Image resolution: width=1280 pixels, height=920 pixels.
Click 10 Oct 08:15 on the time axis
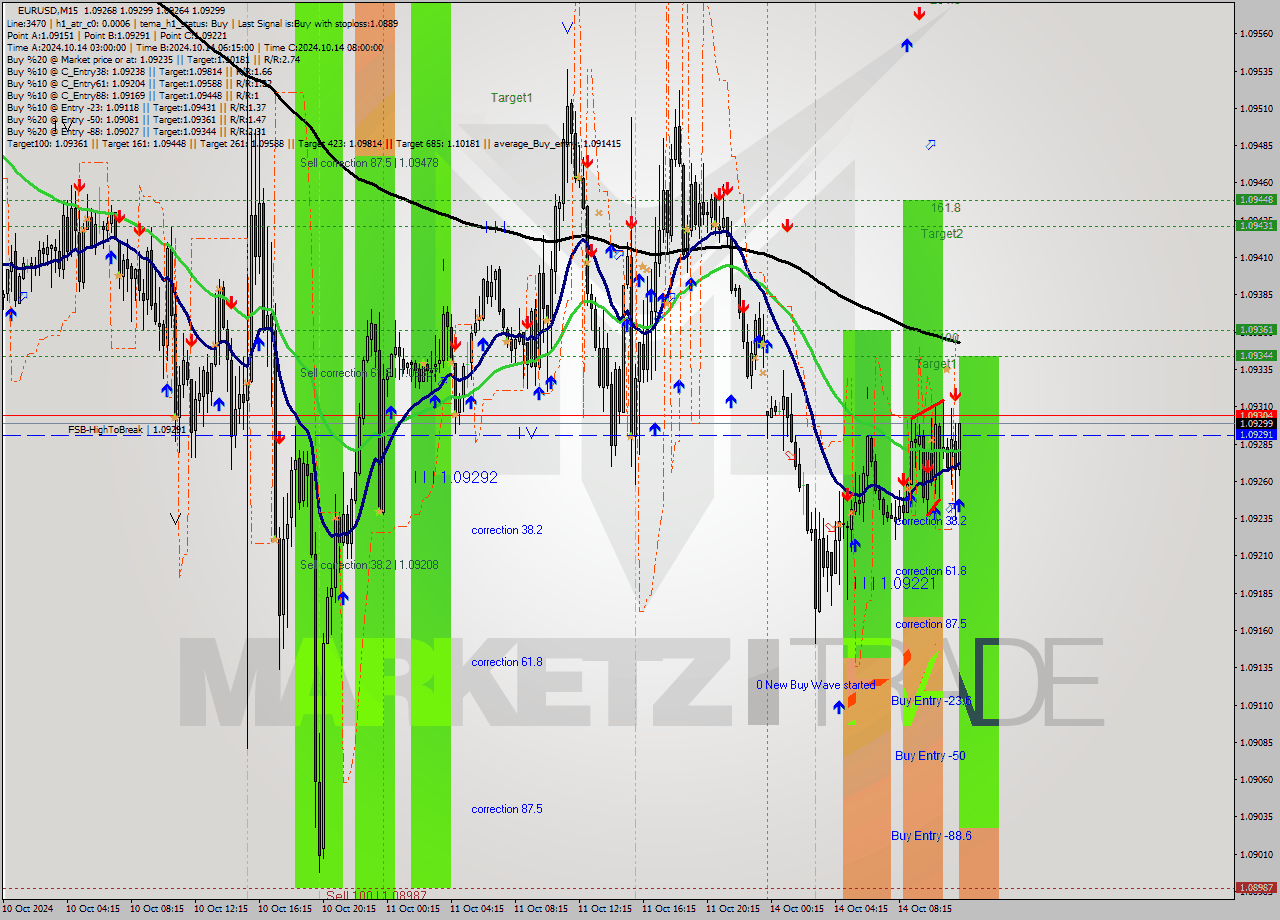click(x=157, y=910)
